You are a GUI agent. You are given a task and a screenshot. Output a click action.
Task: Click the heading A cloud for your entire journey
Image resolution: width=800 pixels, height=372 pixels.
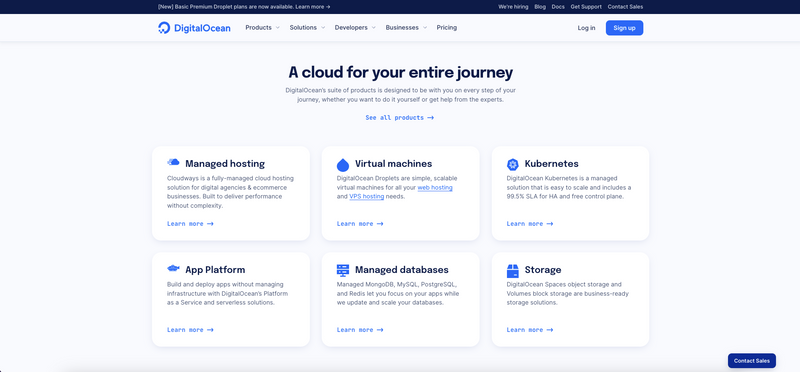click(x=401, y=72)
